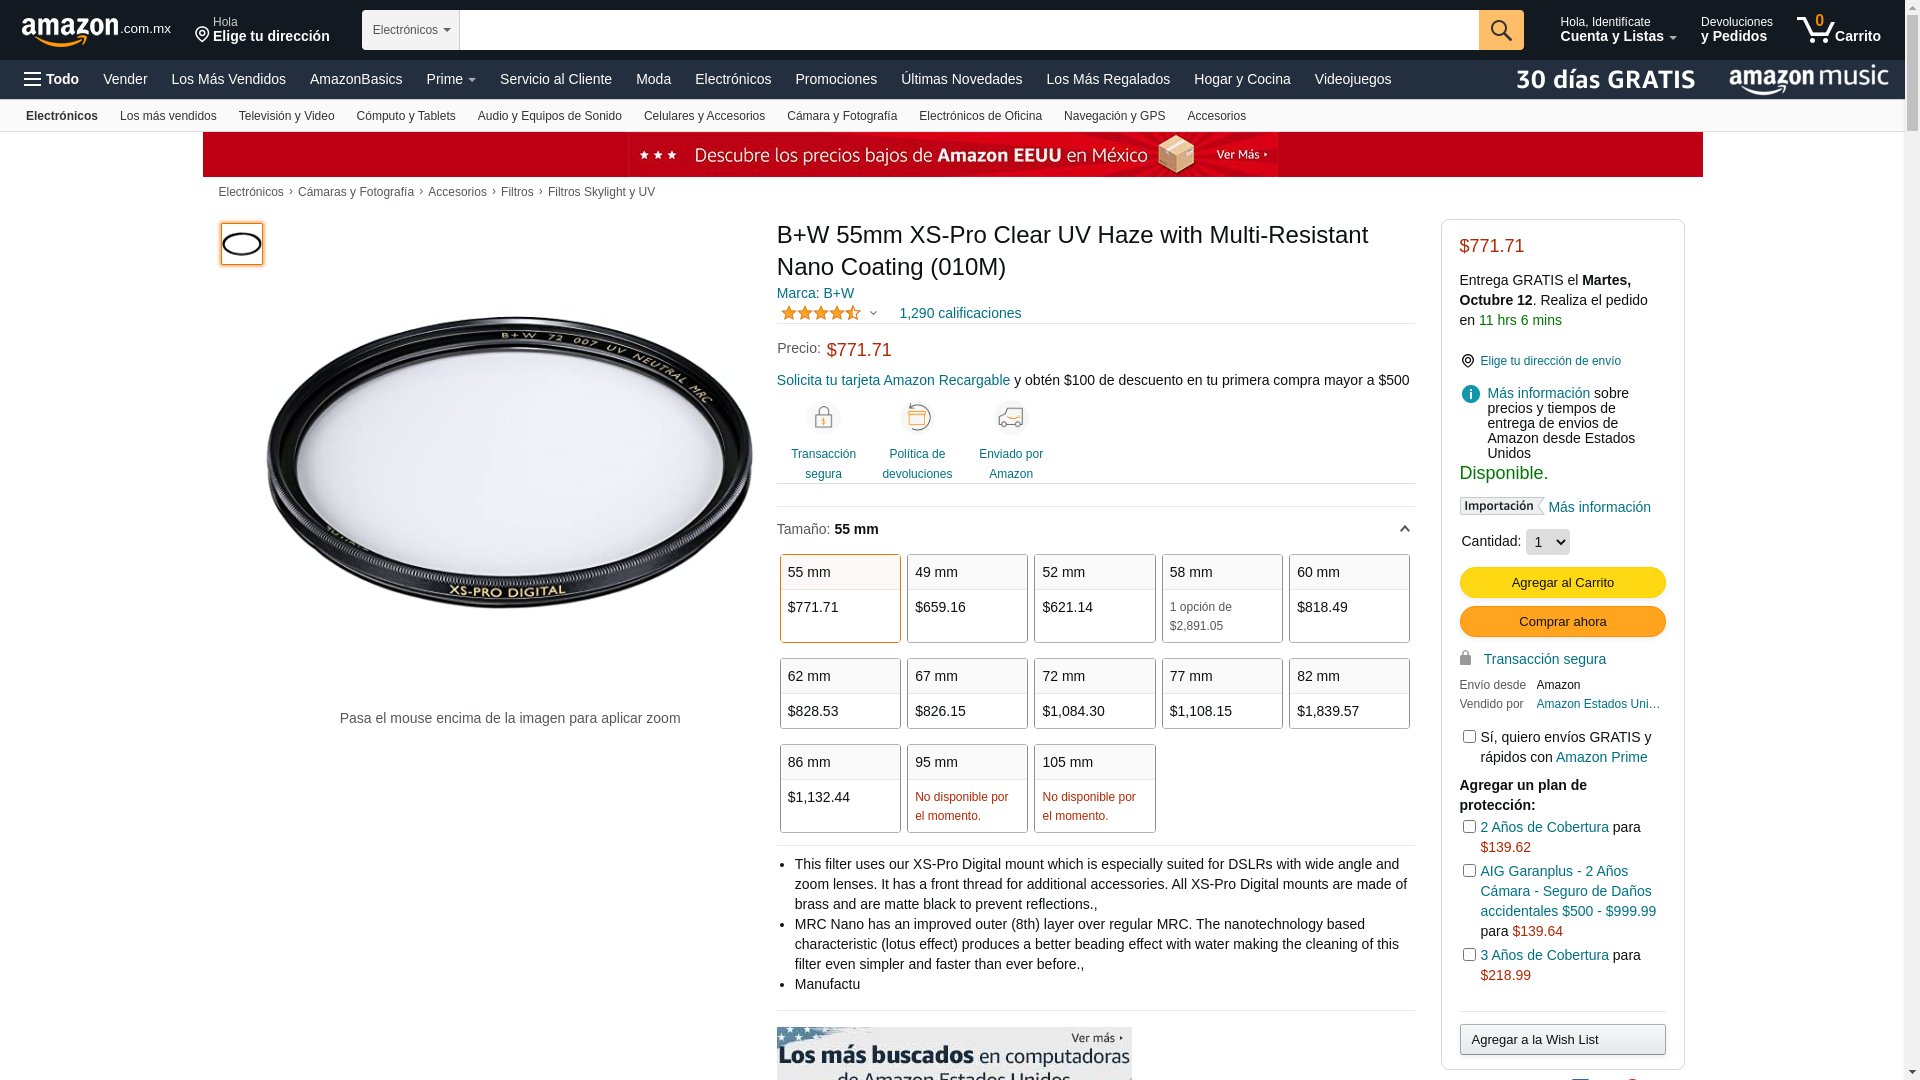Viewport: 1920px width, 1080px height.
Task: Click the info icon beside Más información
Action: [x=1470, y=394]
